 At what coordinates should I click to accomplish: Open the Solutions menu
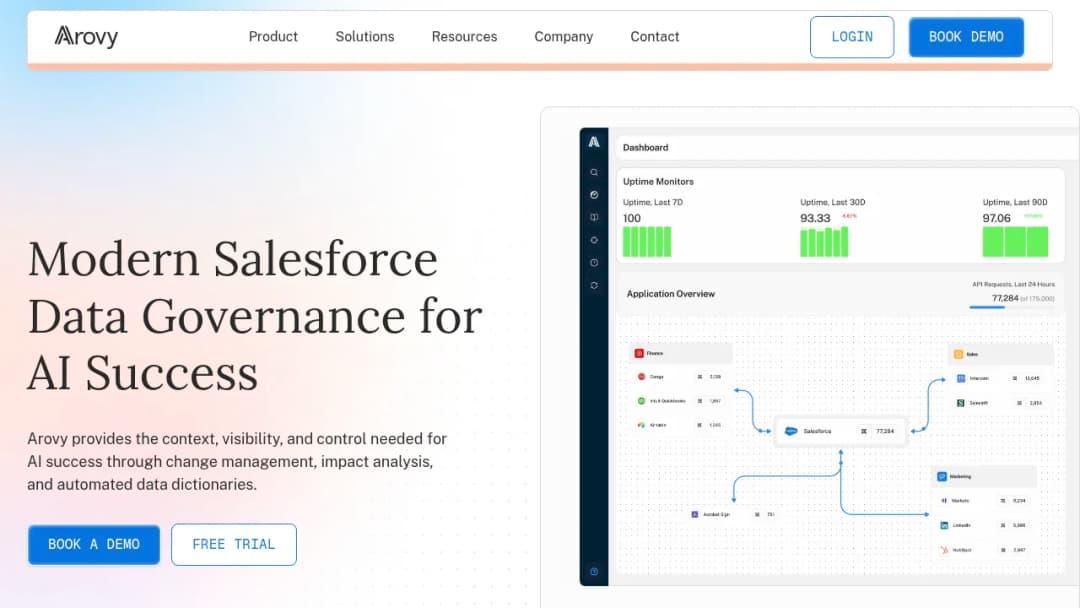click(365, 36)
